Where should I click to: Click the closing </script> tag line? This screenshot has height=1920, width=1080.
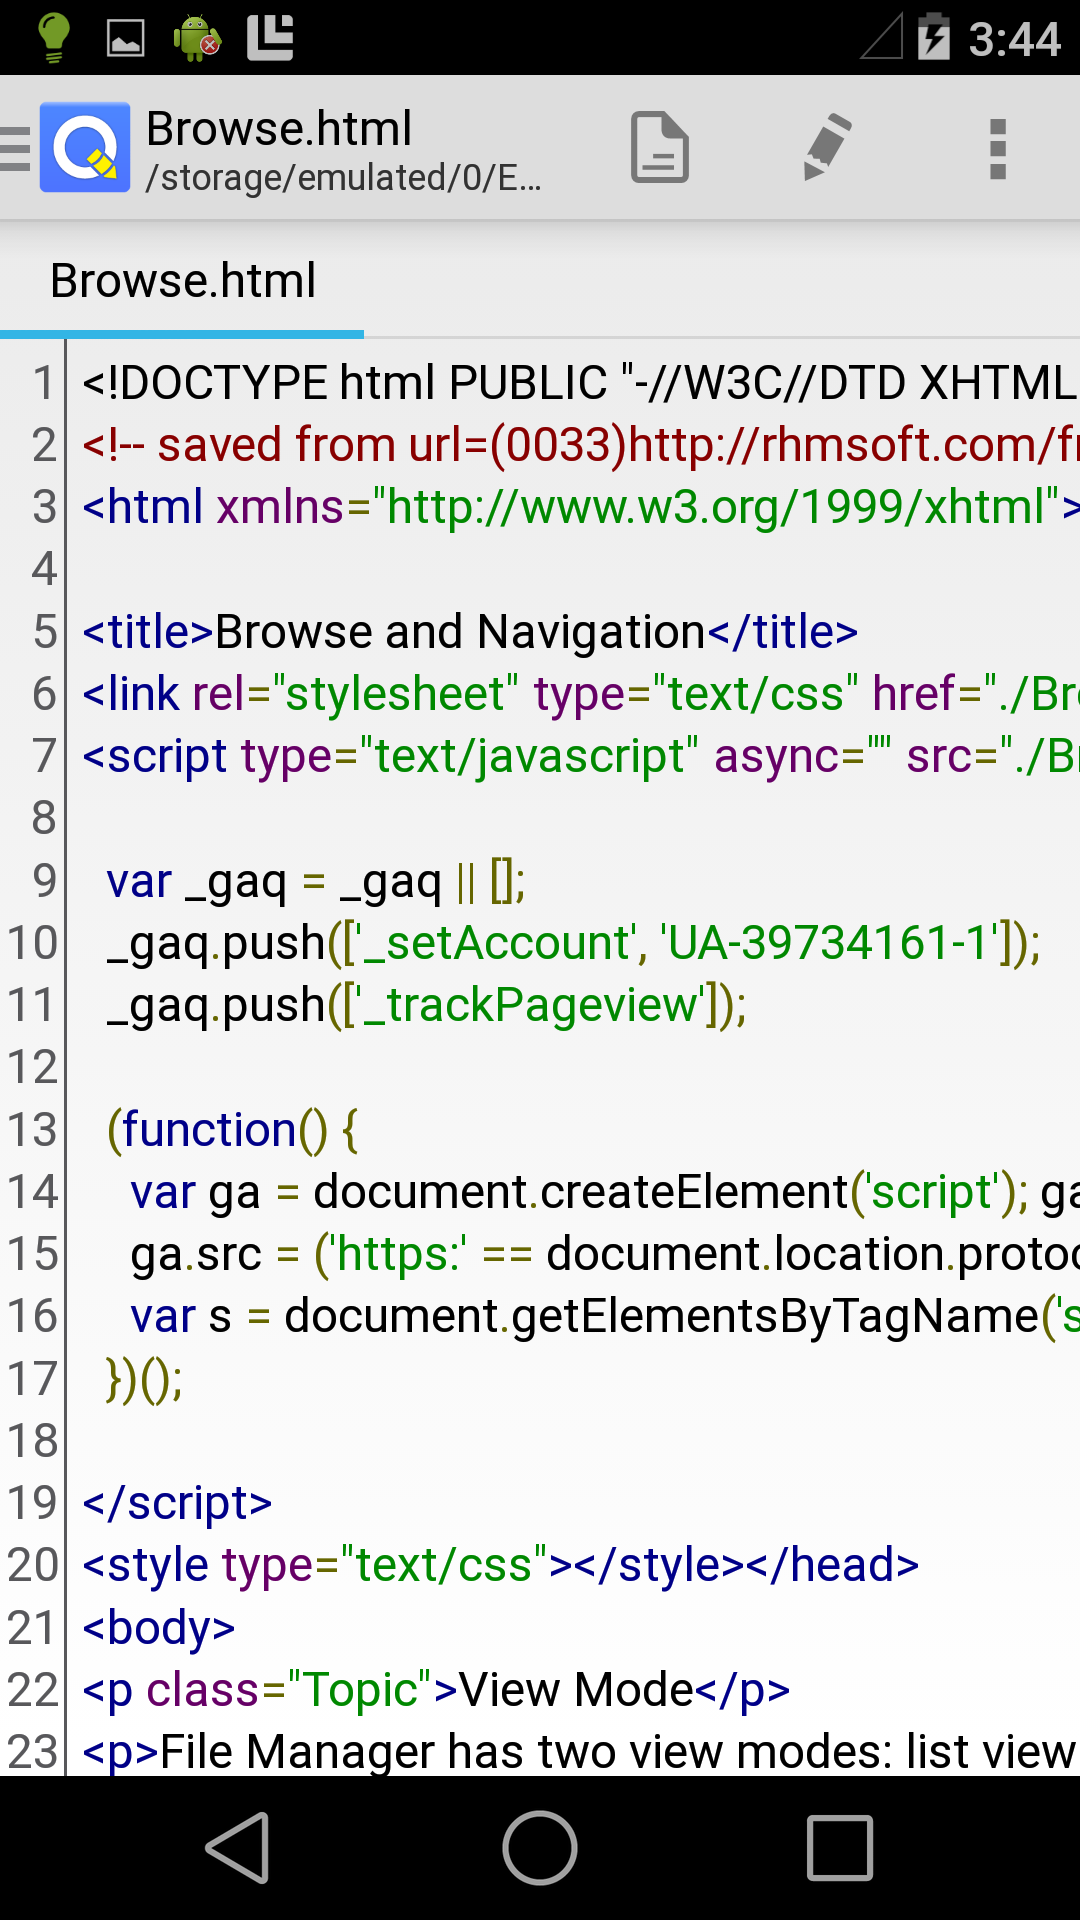click(x=178, y=1503)
